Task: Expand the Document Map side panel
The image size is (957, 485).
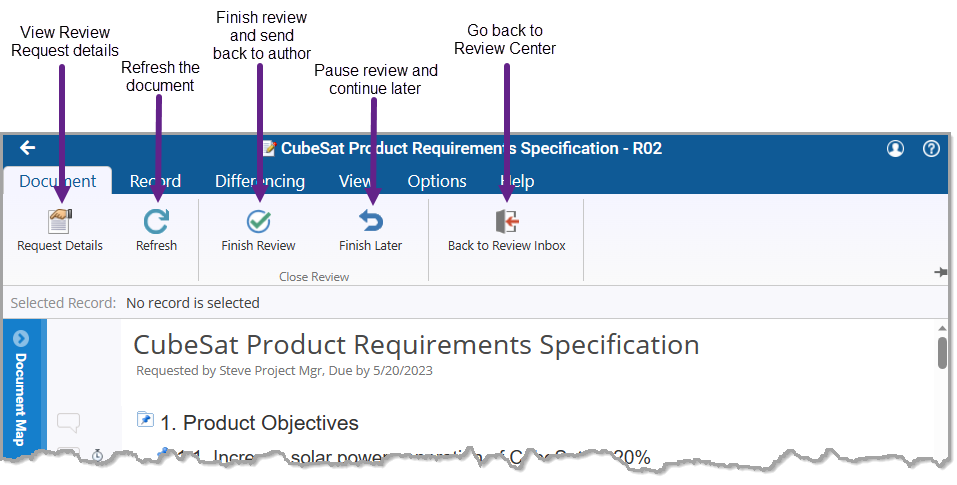Action: 21,389
